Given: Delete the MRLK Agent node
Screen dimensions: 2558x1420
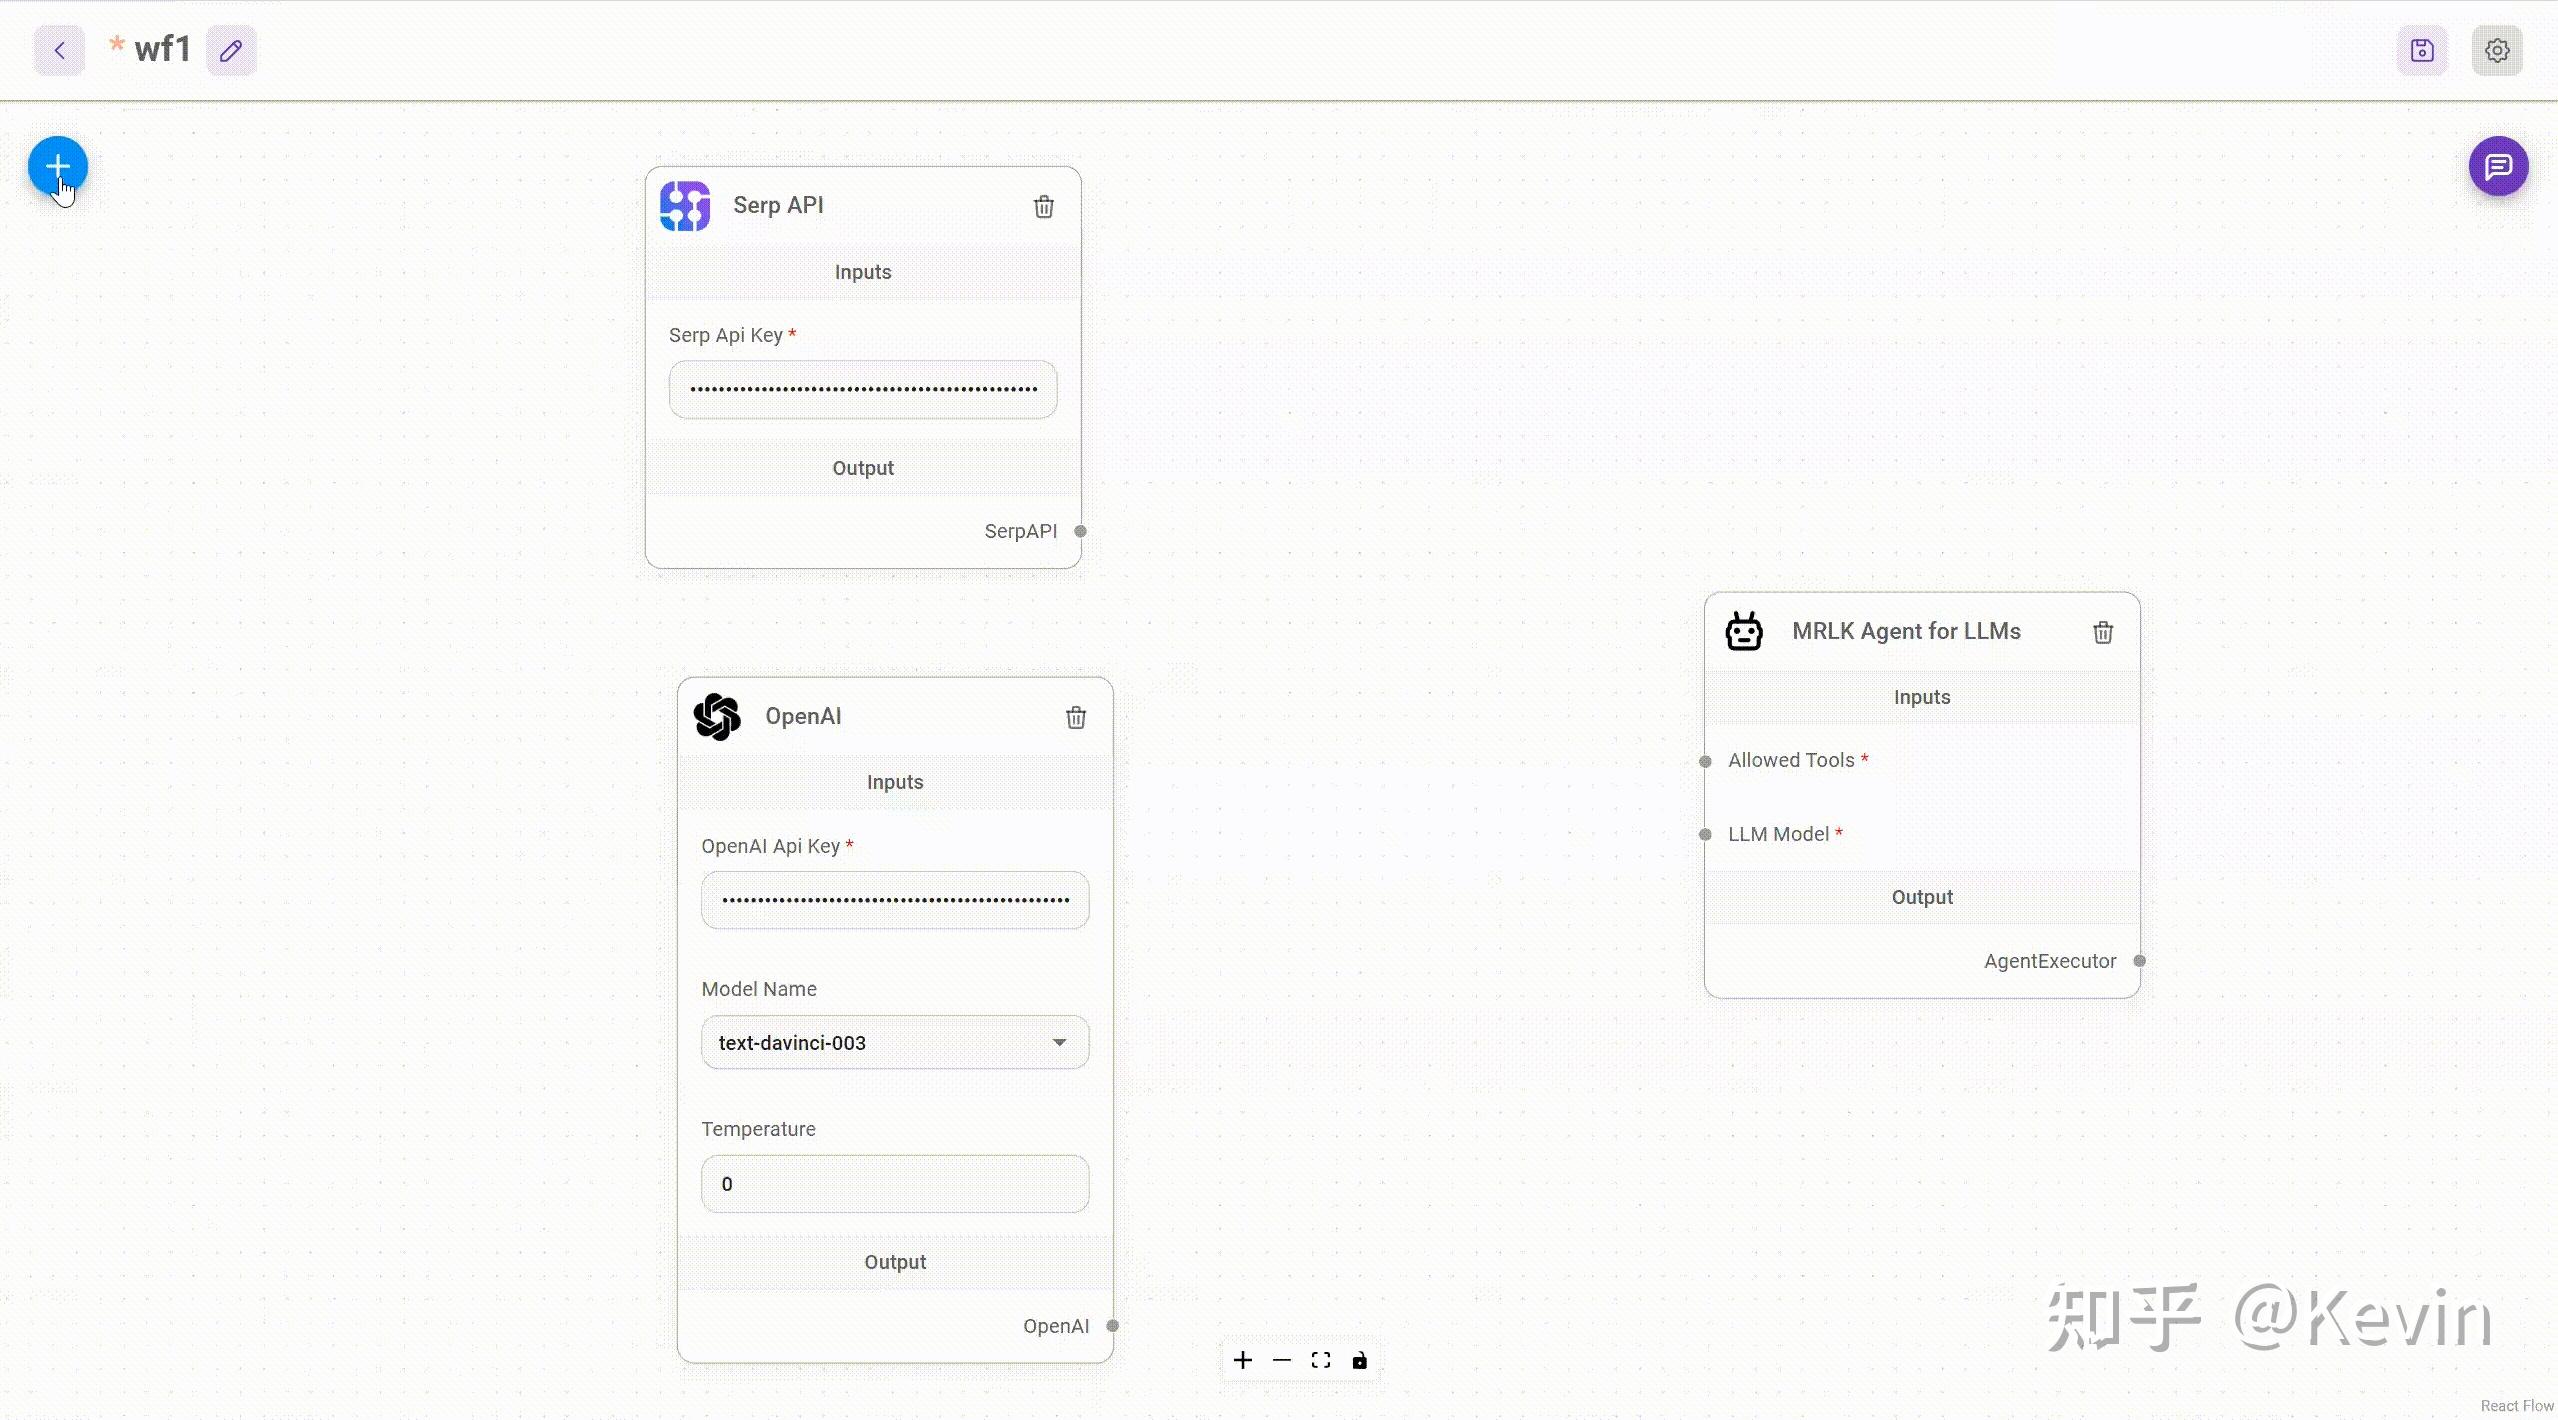Looking at the screenshot, I should point(2102,632).
